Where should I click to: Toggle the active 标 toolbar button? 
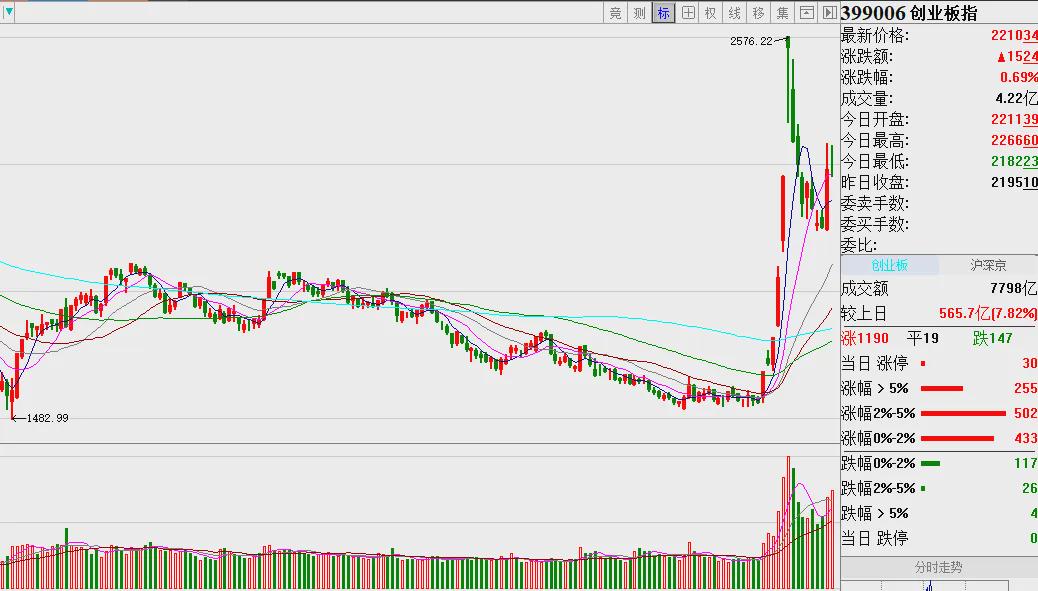(663, 13)
